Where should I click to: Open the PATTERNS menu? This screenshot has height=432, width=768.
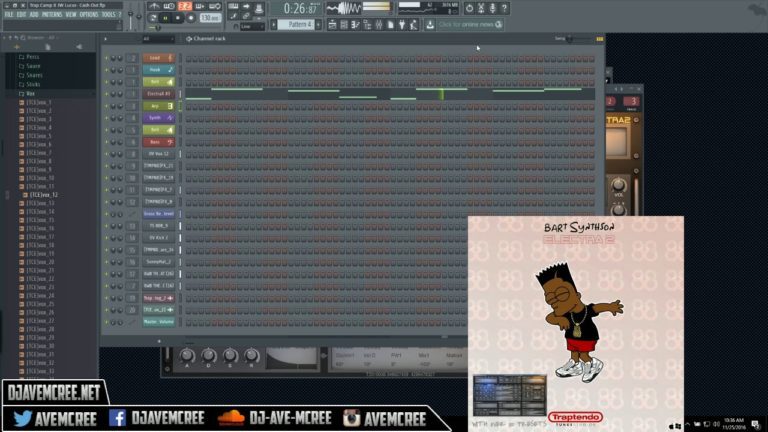[52, 15]
